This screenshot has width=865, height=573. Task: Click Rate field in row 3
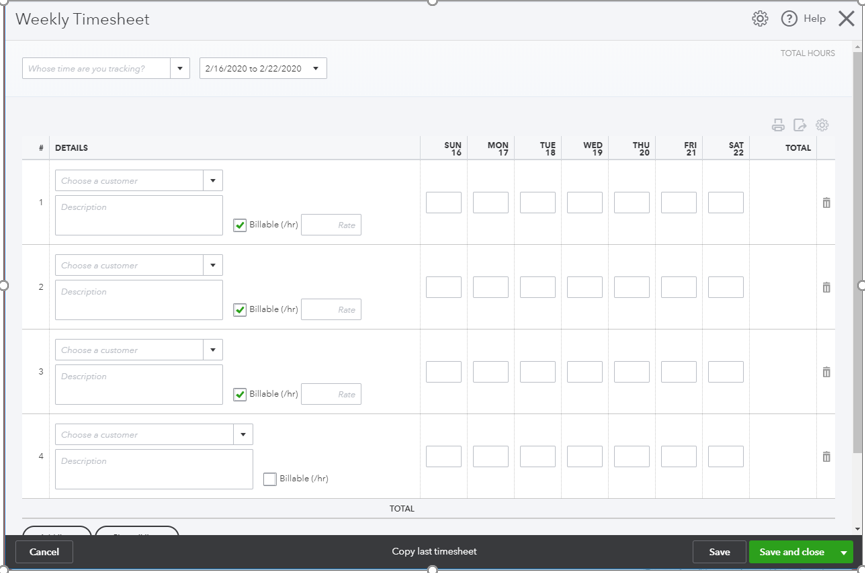pyautogui.click(x=331, y=394)
